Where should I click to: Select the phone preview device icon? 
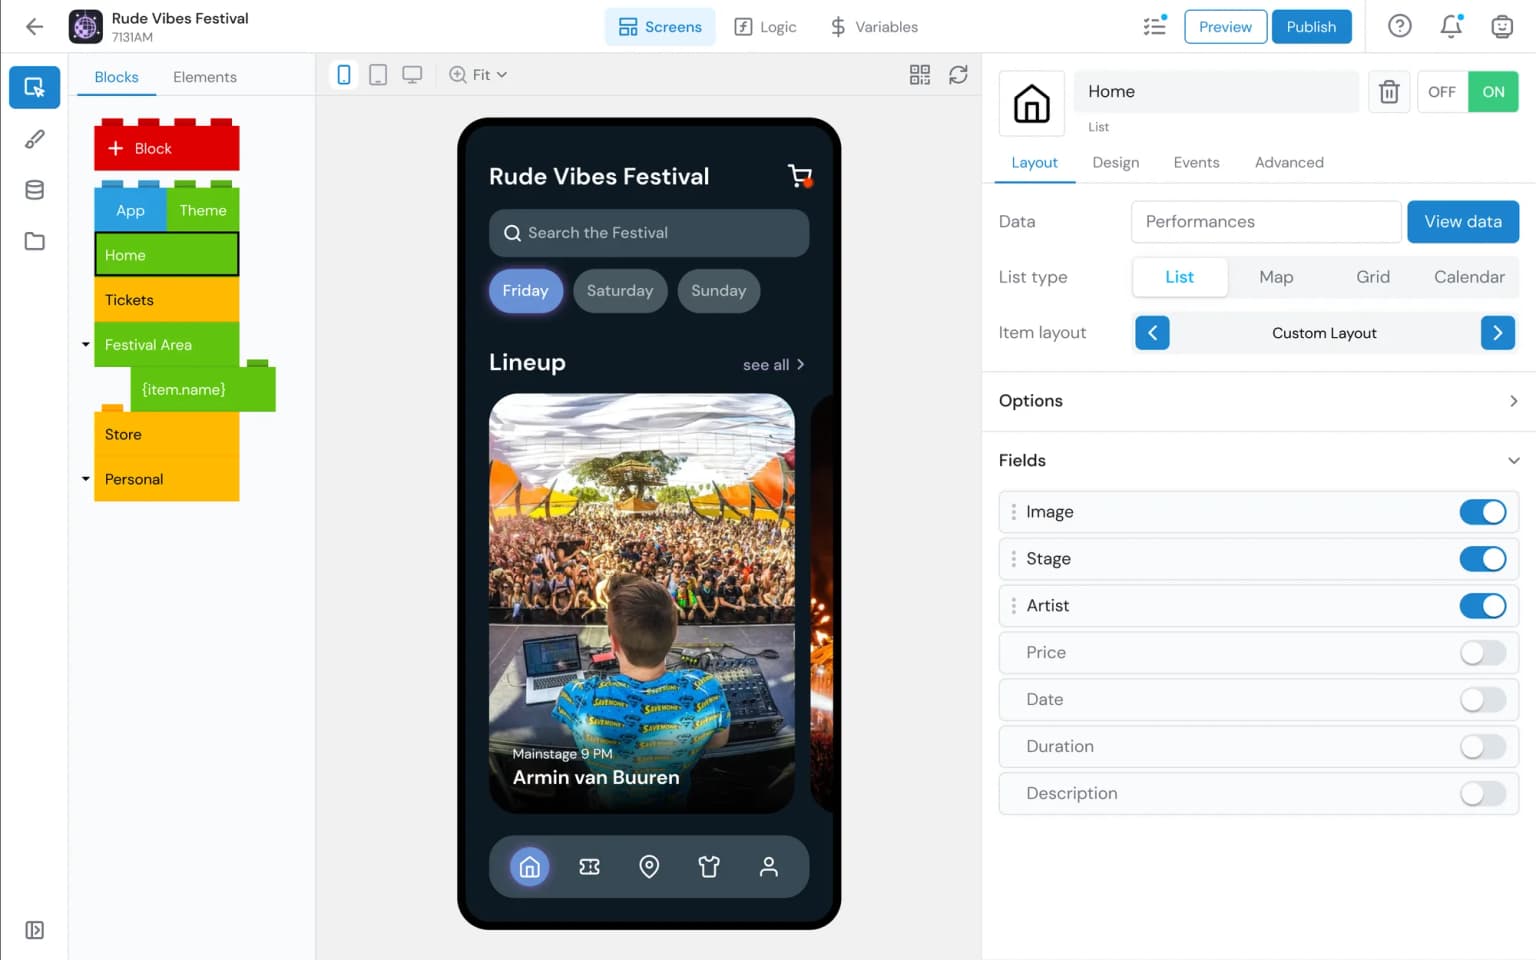click(344, 74)
